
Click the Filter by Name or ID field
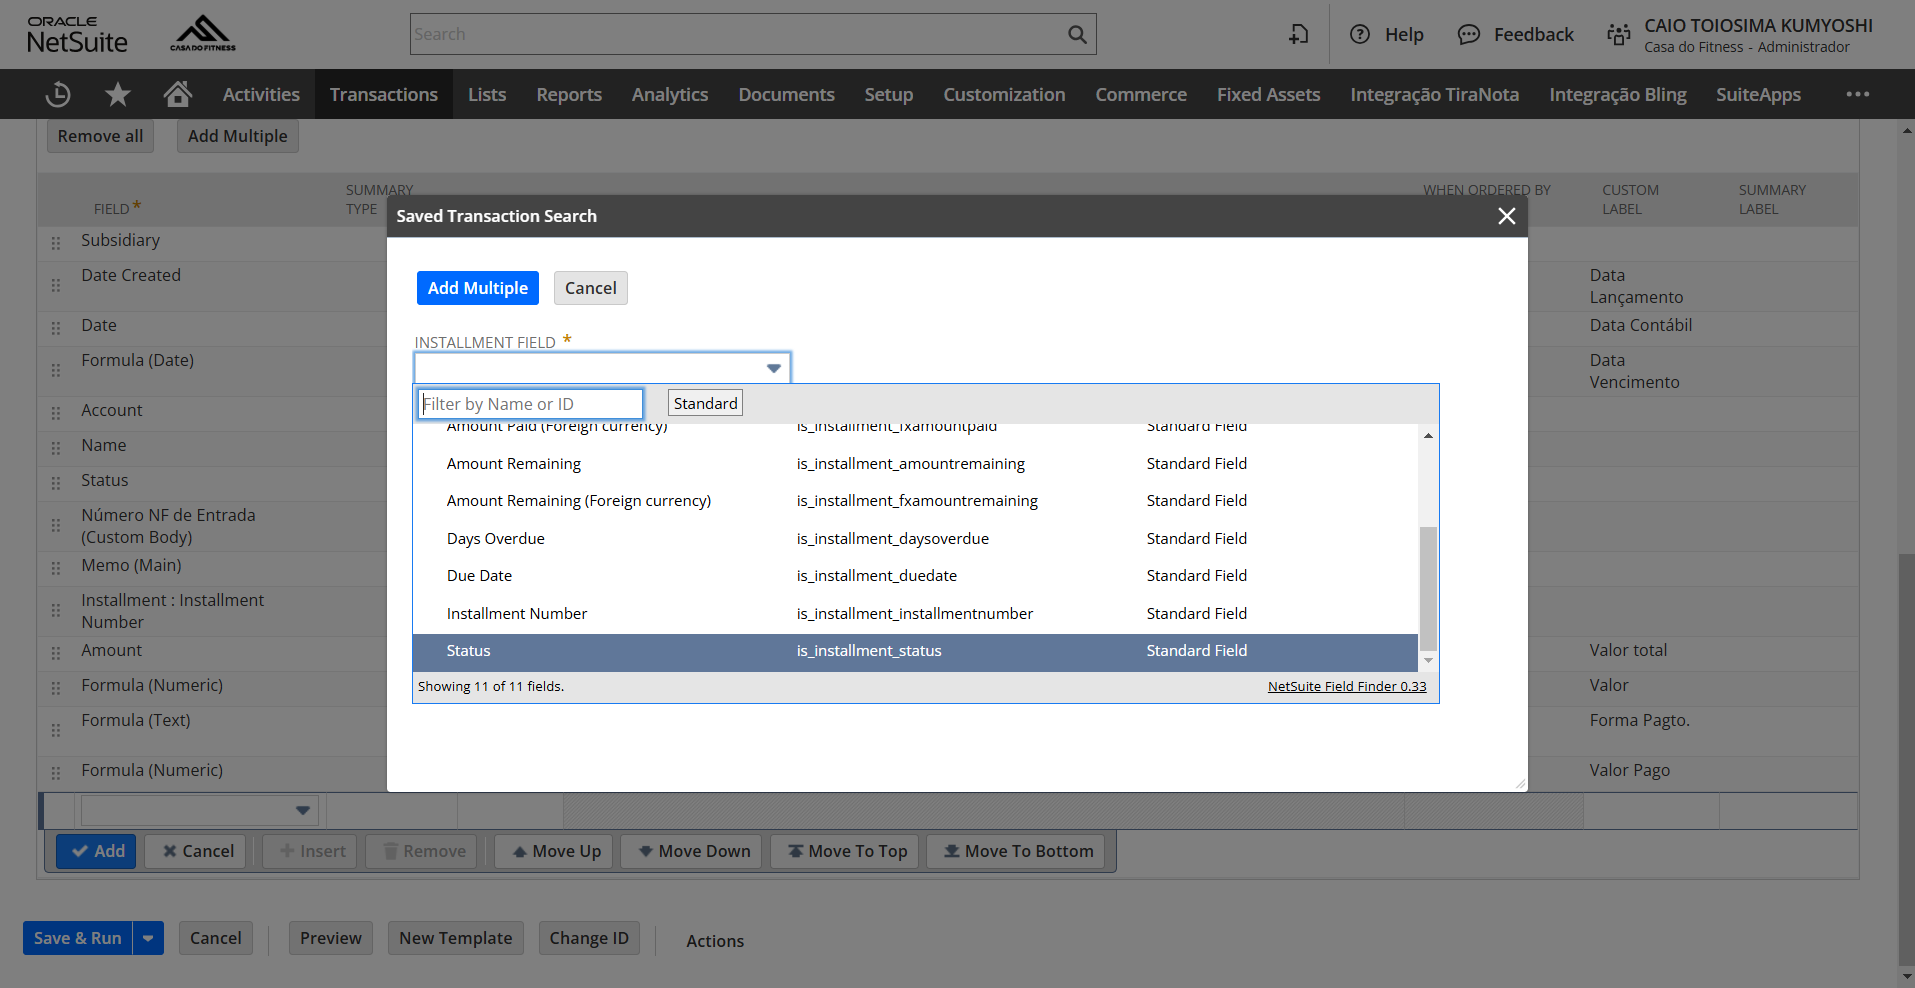529,403
